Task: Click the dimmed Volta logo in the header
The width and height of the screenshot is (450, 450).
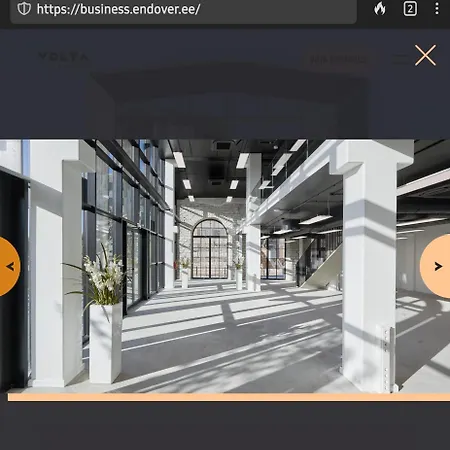Action: (64, 58)
